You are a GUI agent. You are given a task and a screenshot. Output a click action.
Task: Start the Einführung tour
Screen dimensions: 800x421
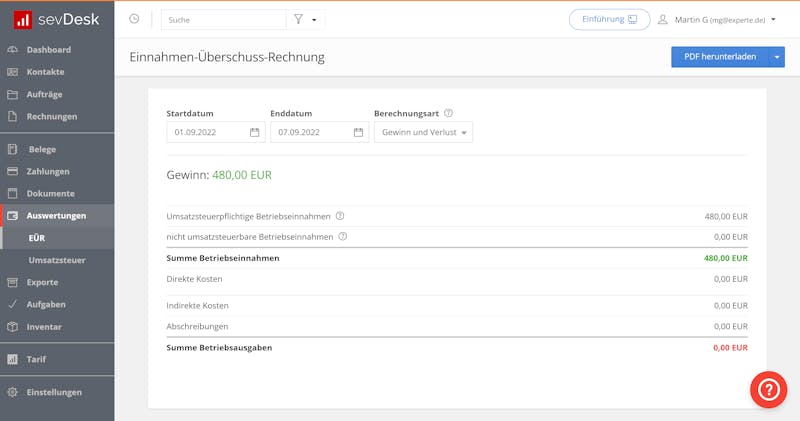pyautogui.click(x=609, y=19)
